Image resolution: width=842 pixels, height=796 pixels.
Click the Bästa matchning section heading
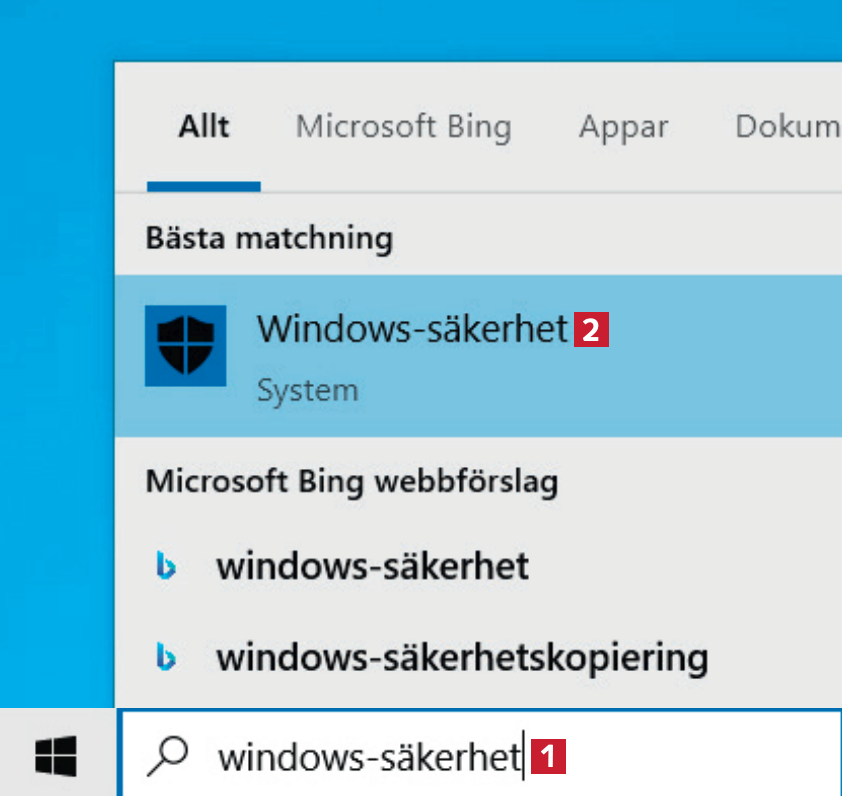point(269,238)
